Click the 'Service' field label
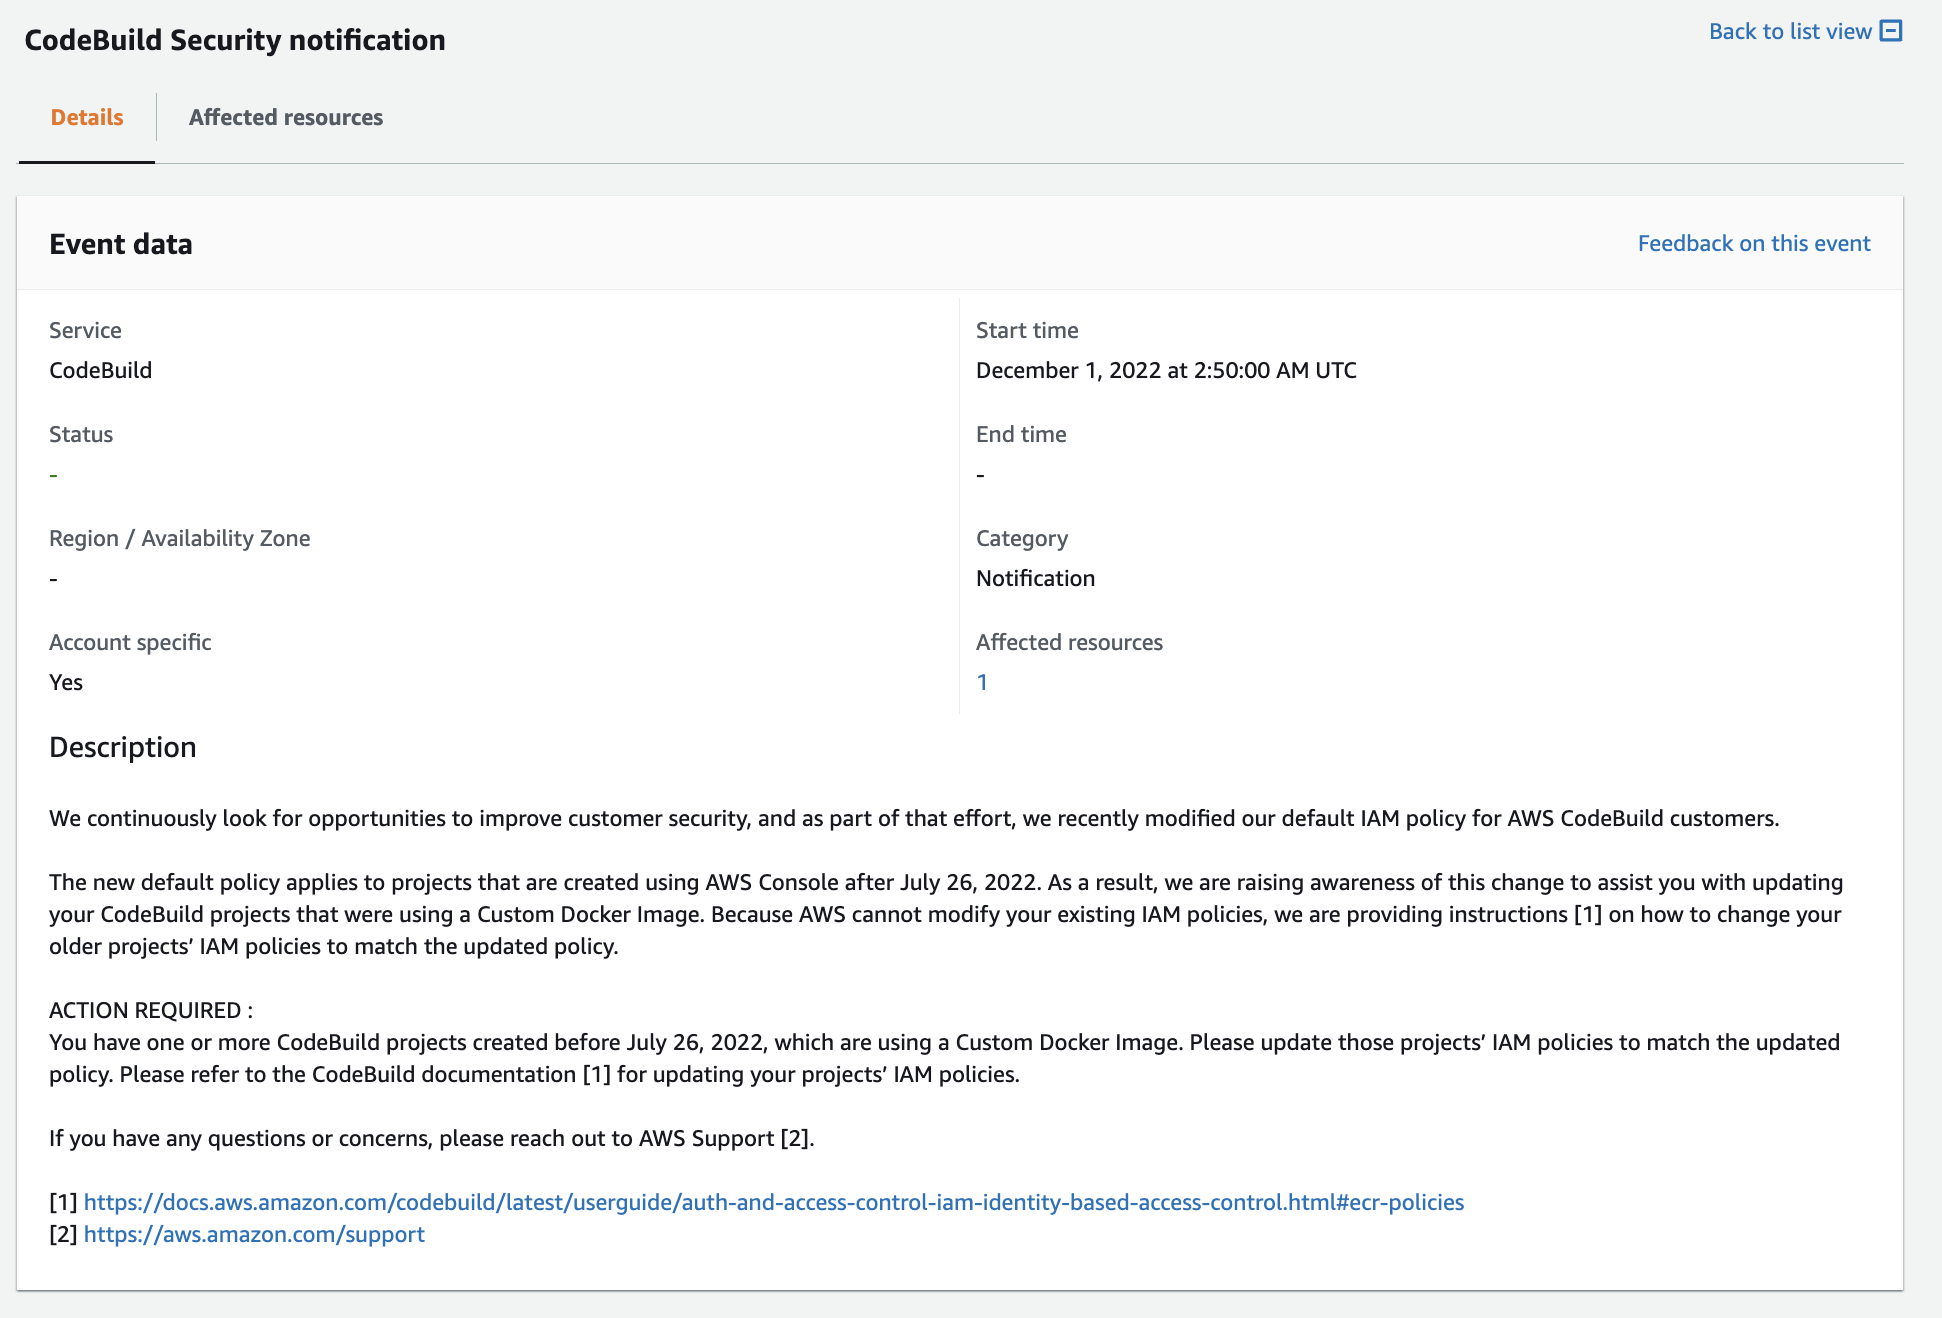The width and height of the screenshot is (1942, 1318). click(x=85, y=330)
